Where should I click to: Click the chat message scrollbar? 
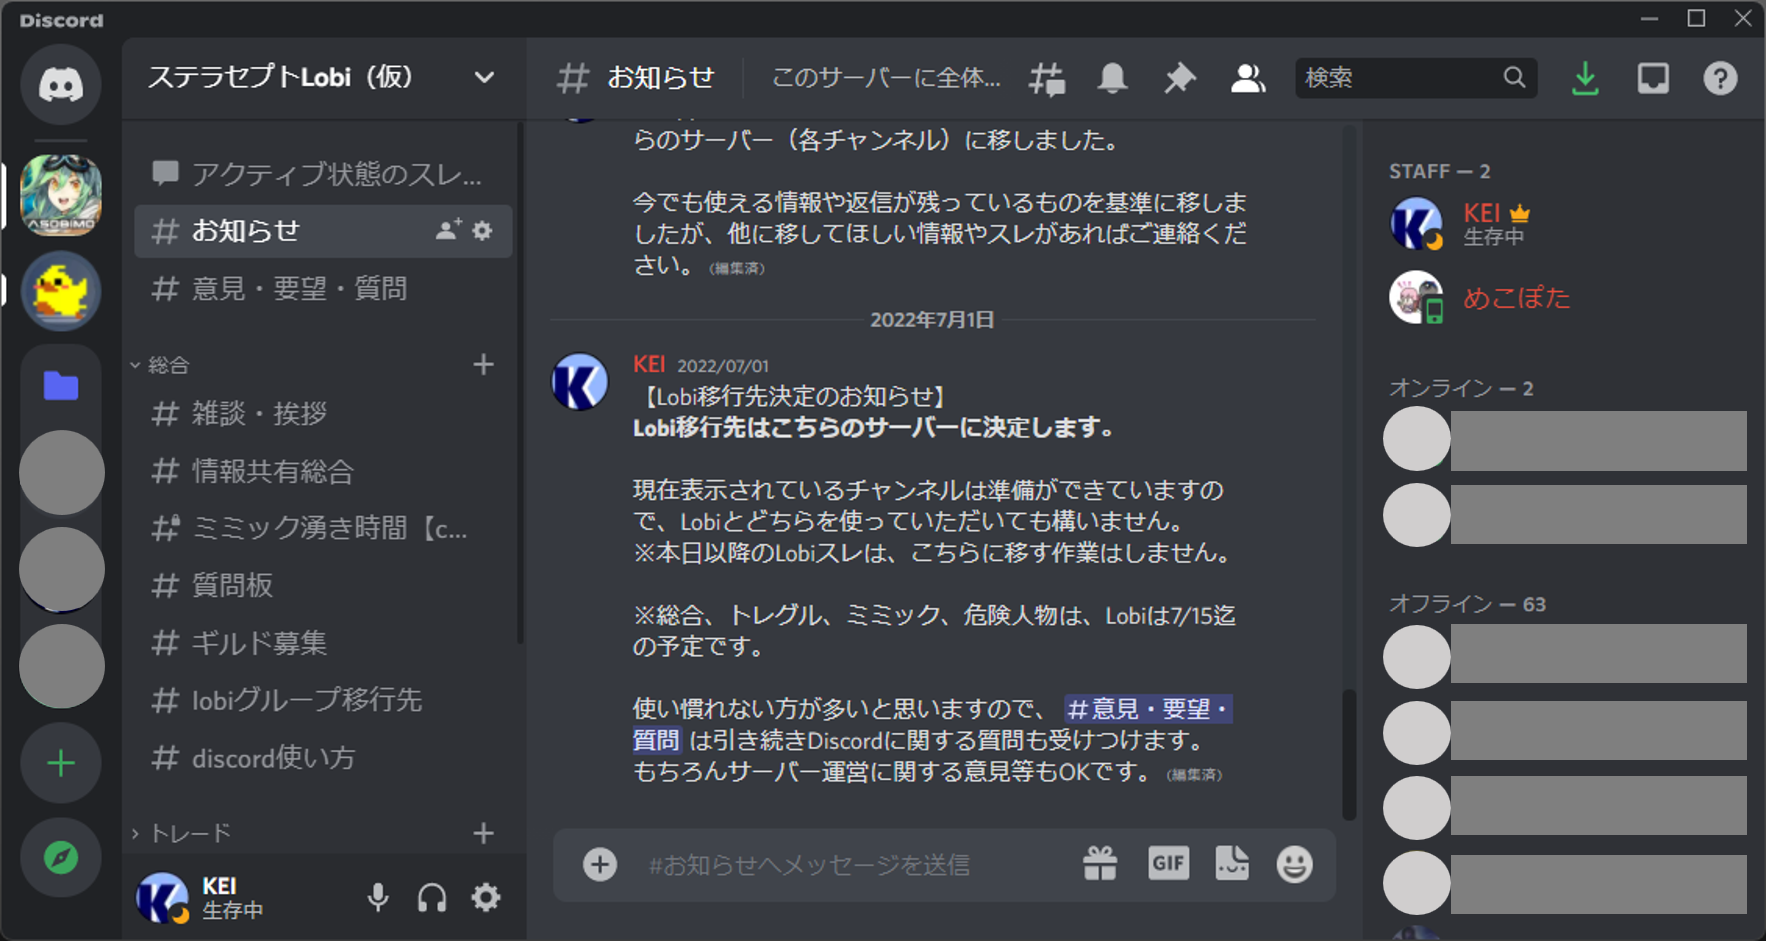click(x=1349, y=755)
